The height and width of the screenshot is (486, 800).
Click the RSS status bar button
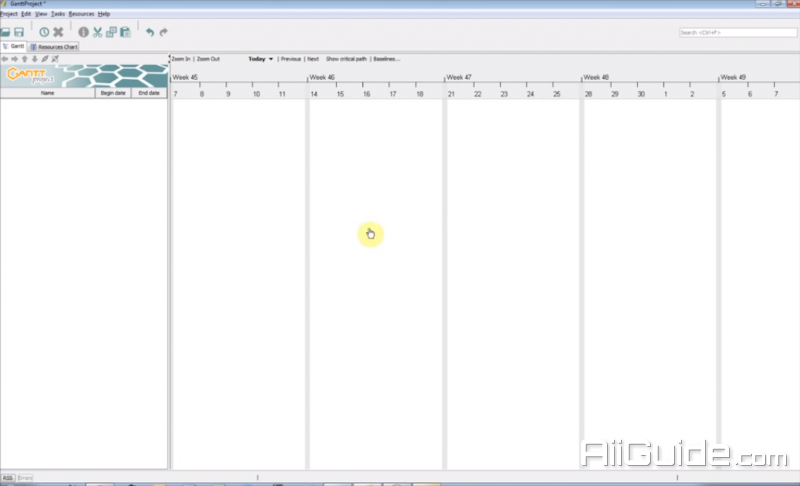(x=8, y=478)
